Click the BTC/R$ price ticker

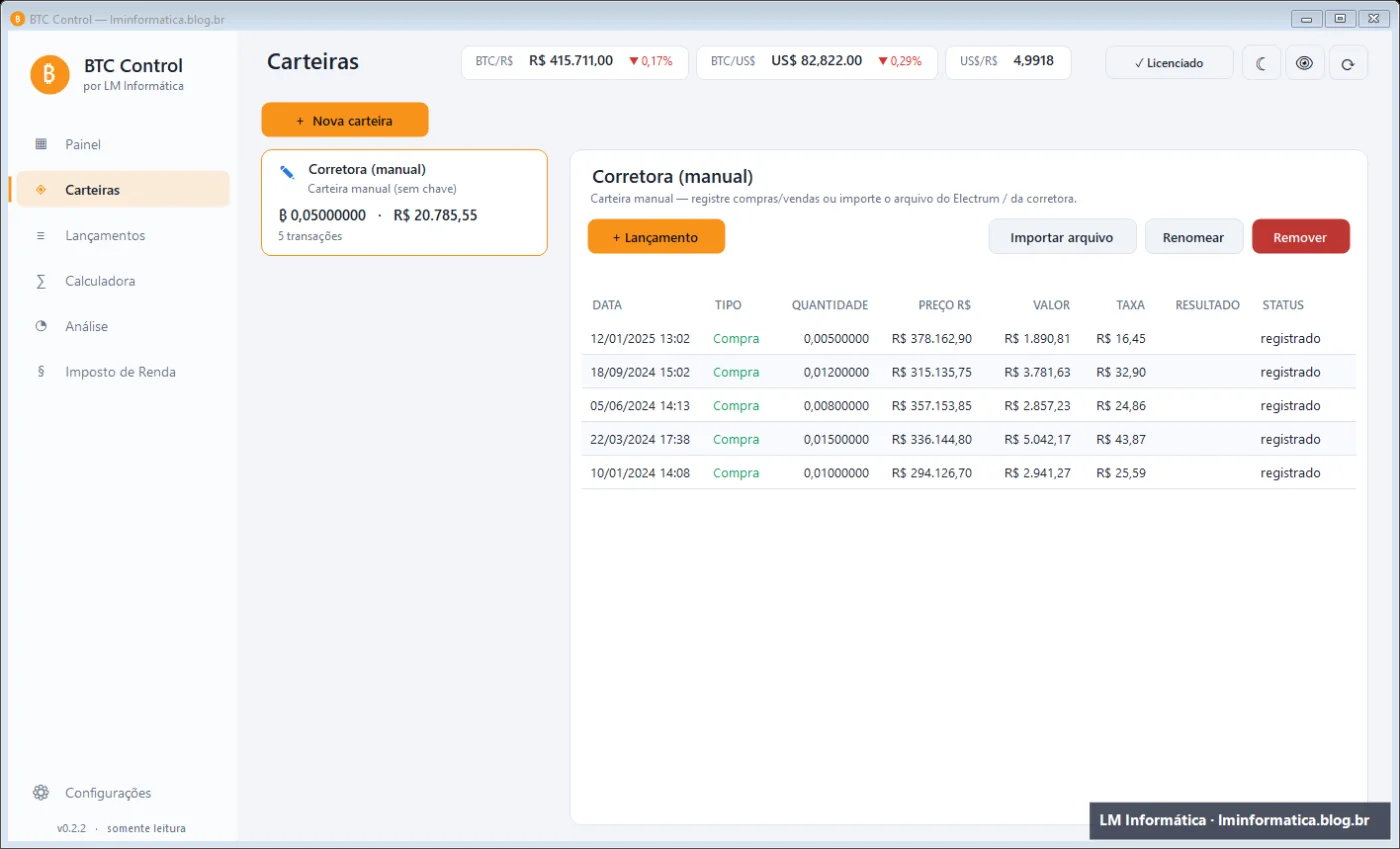(x=575, y=62)
